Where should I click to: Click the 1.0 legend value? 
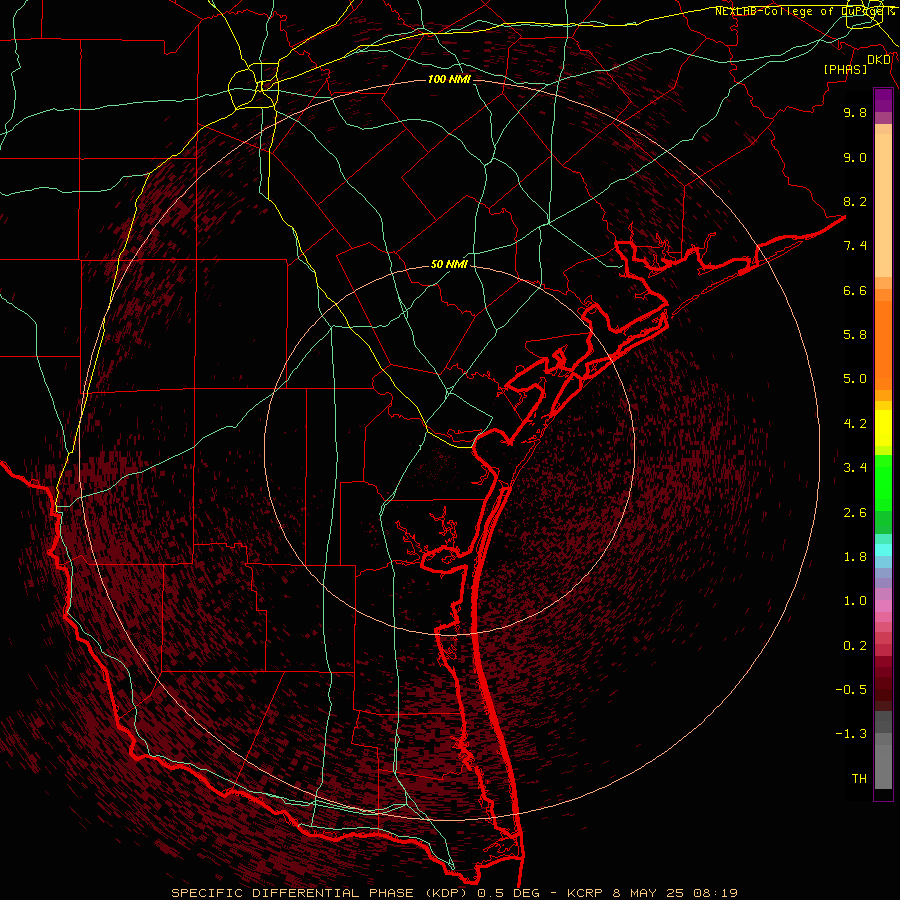coord(855,601)
